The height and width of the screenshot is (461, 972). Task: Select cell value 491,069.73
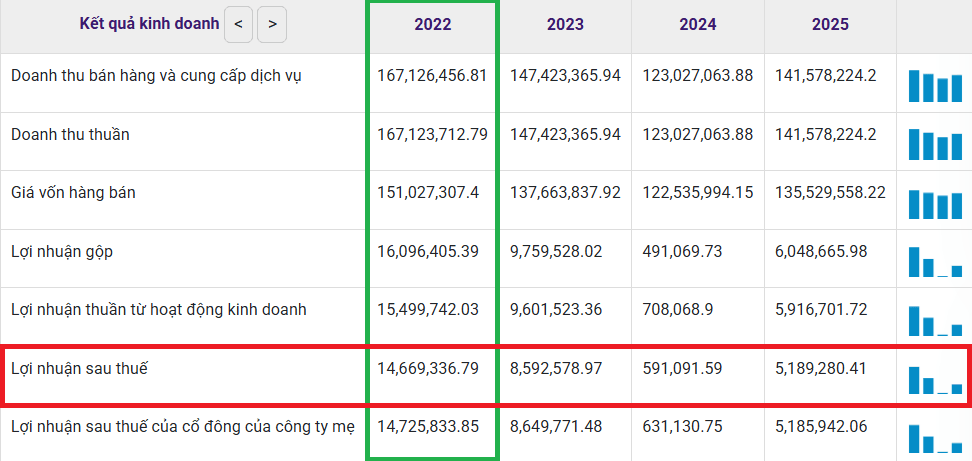point(682,252)
